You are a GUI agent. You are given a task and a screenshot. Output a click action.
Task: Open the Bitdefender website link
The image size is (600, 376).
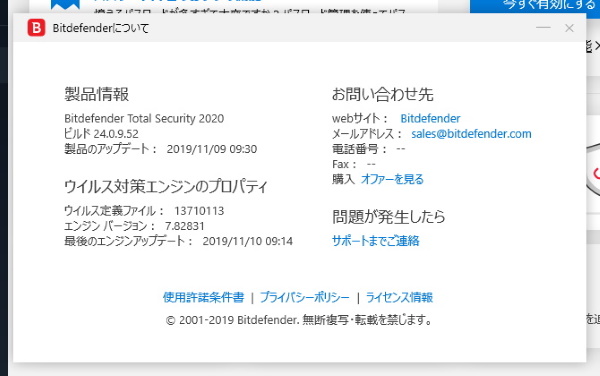point(430,119)
